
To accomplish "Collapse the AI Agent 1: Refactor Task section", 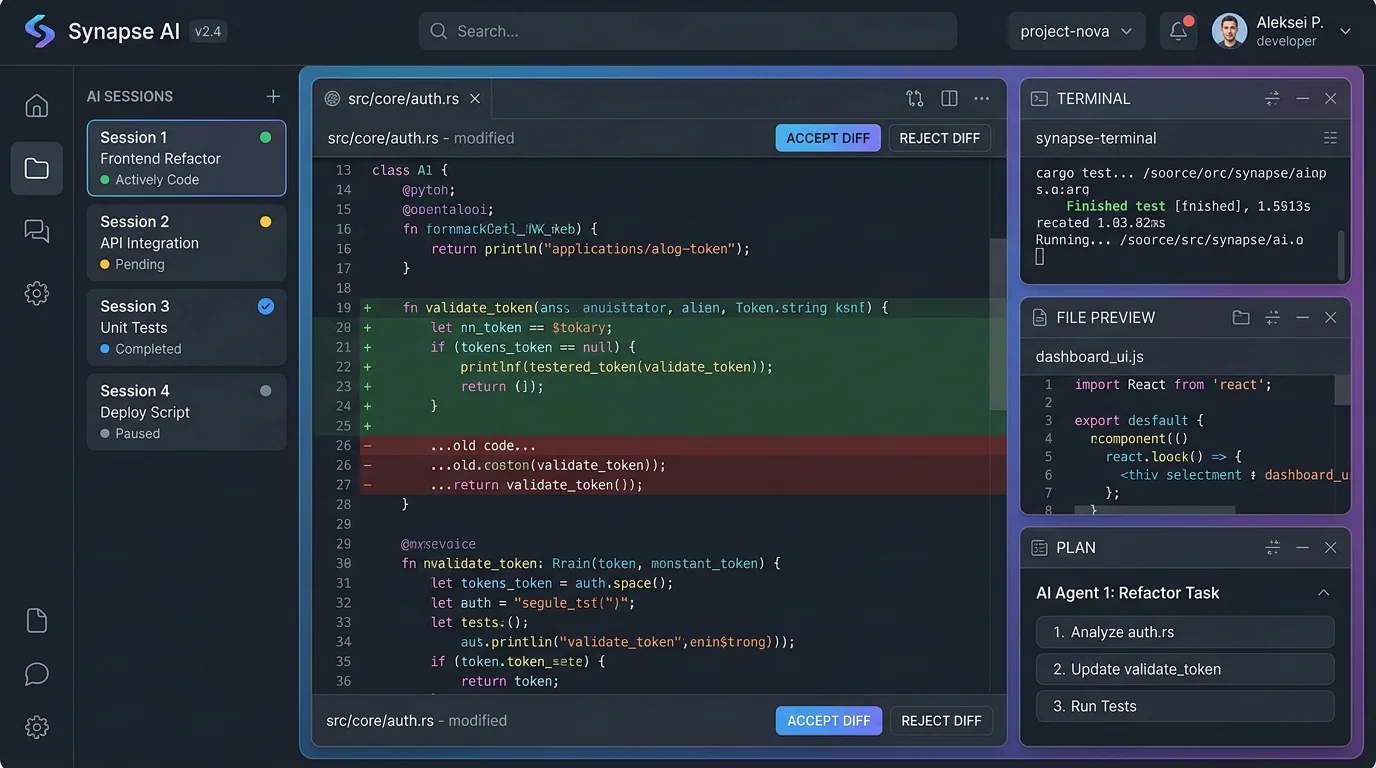I will pyautogui.click(x=1323, y=592).
